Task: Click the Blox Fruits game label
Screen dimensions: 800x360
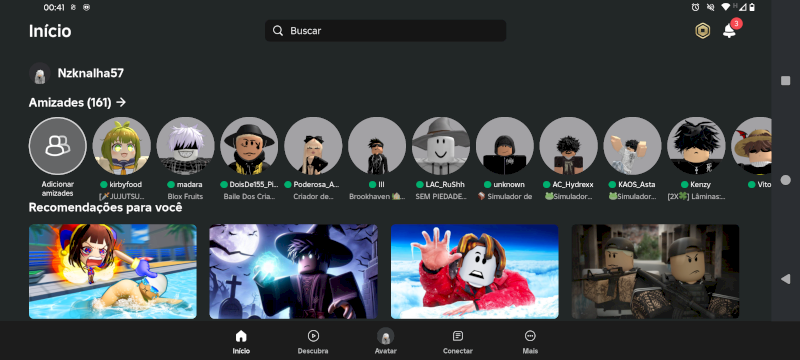Action: (x=185, y=196)
